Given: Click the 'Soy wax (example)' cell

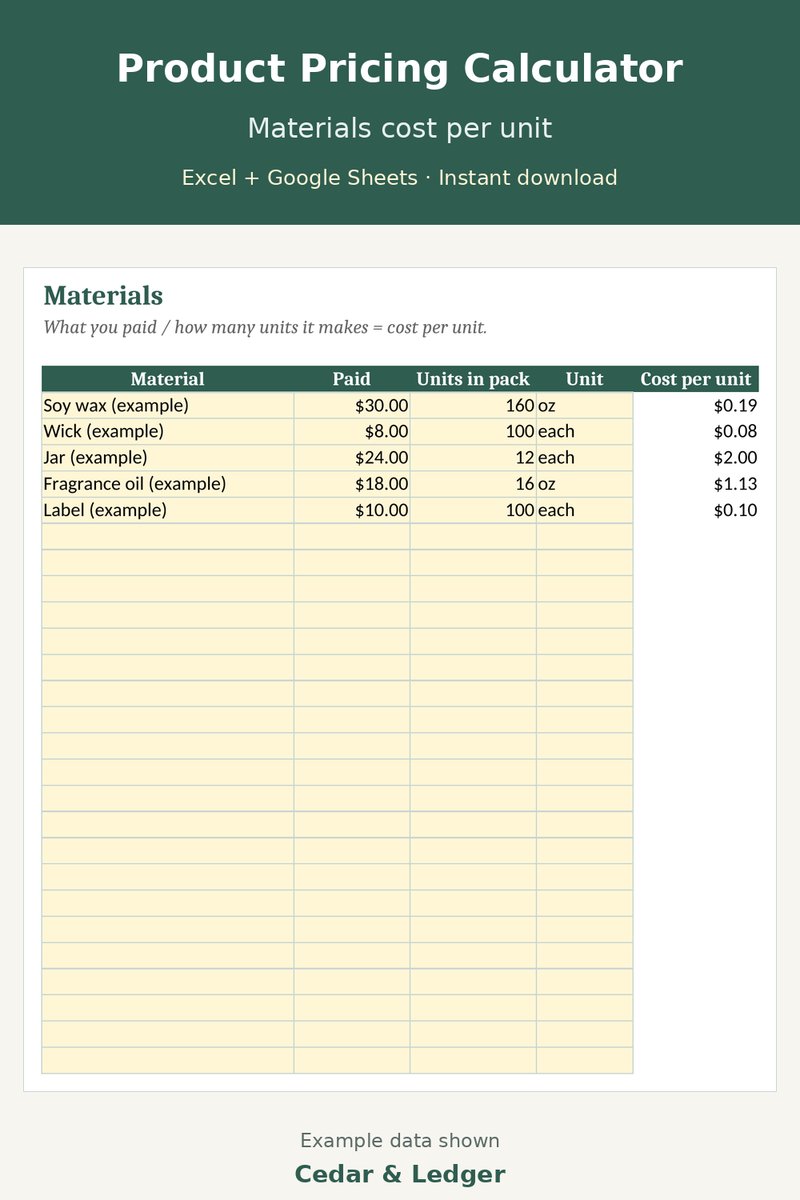Looking at the screenshot, I should click(x=168, y=406).
